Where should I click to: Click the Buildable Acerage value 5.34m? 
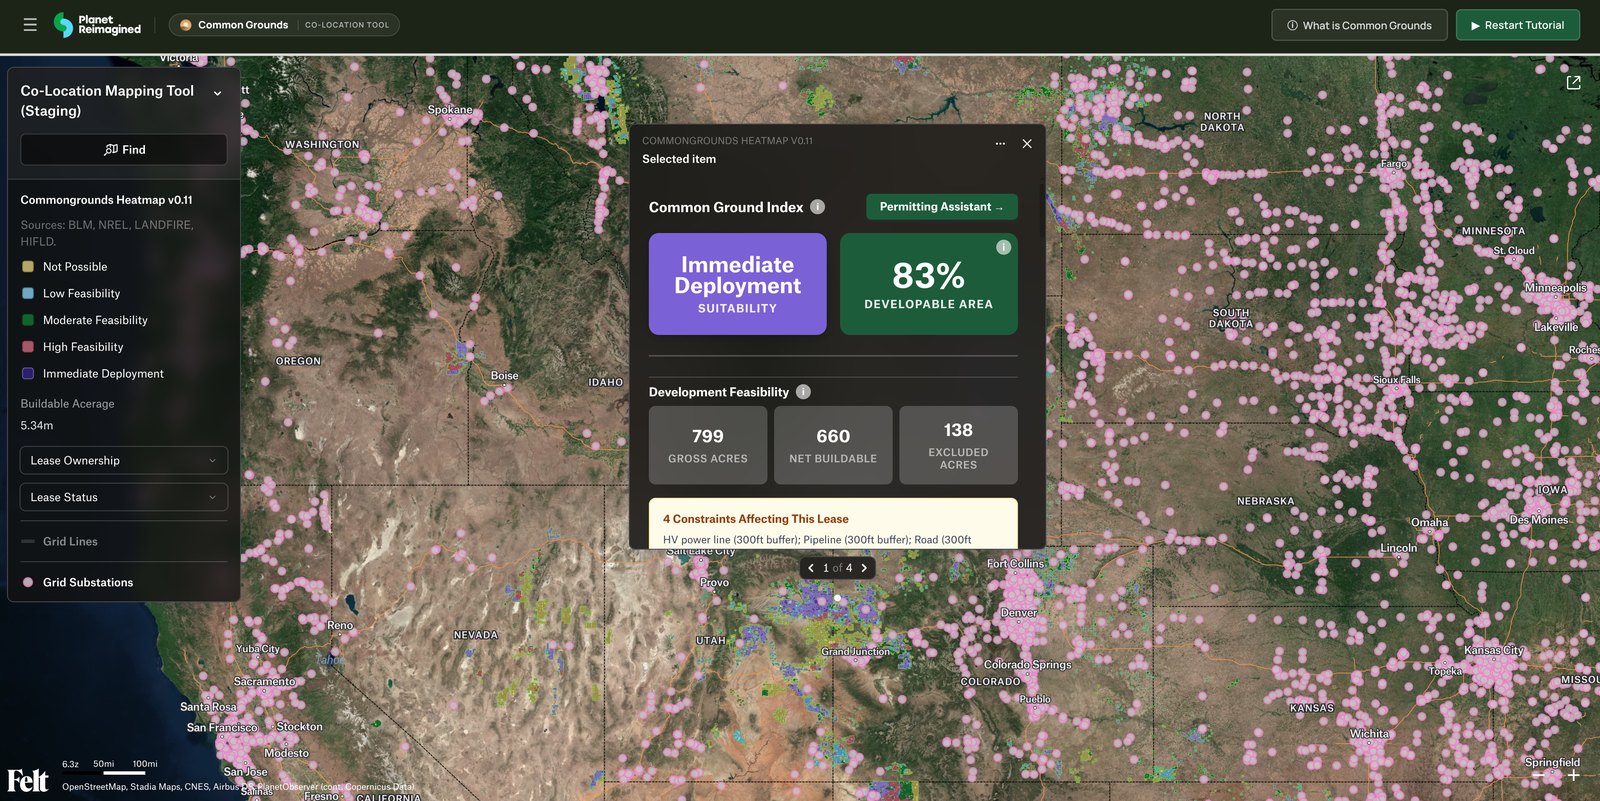37,426
